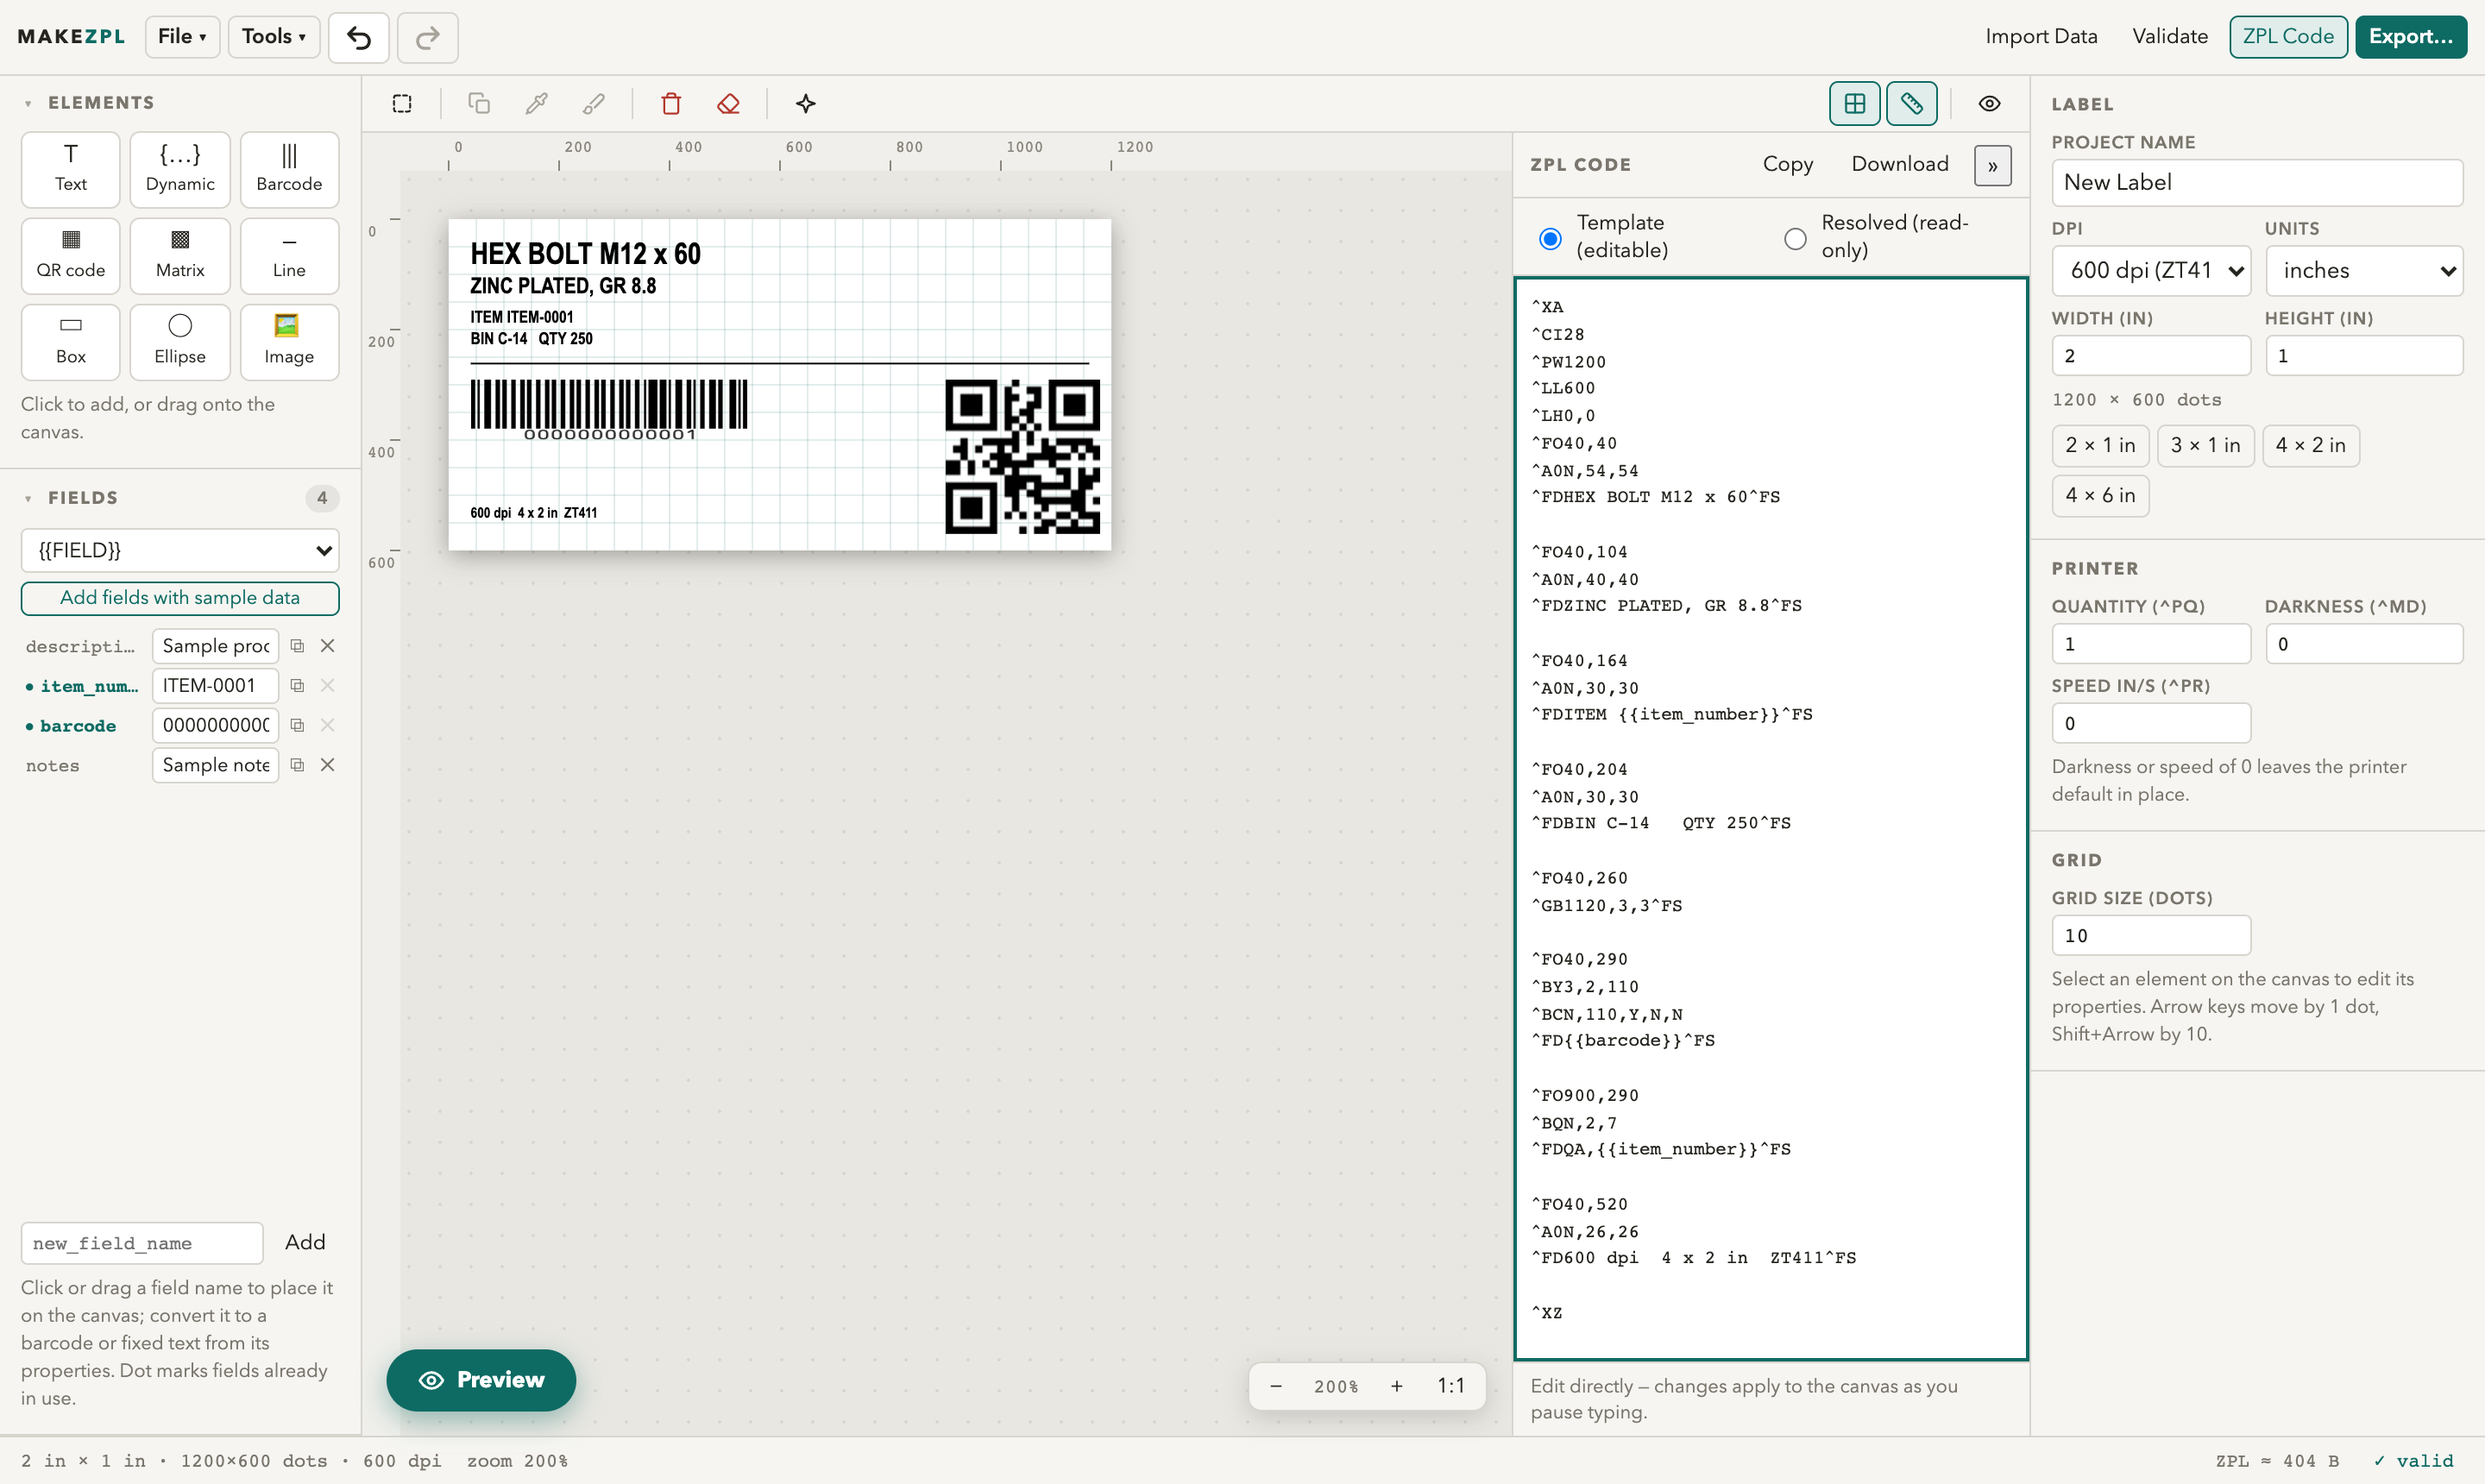Open the Export dialog
2485x1484 pixels.
click(x=2410, y=37)
